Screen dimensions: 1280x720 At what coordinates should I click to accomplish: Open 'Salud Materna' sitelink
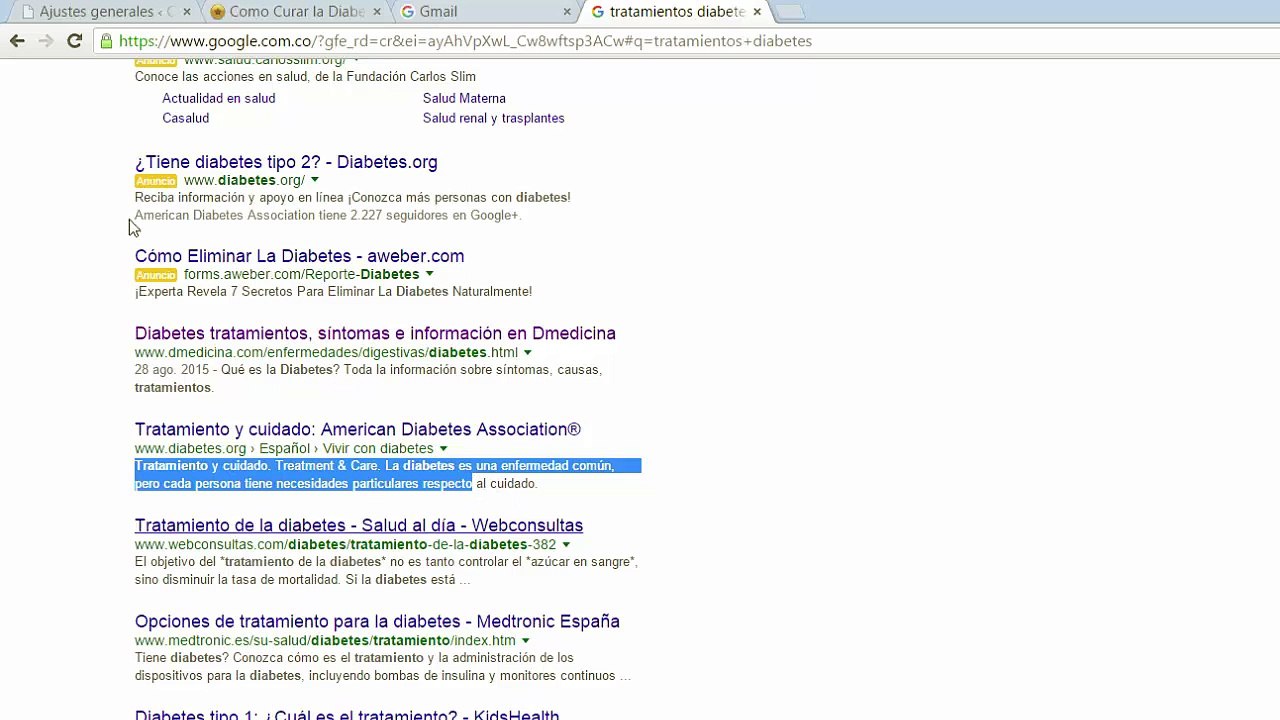(x=464, y=98)
